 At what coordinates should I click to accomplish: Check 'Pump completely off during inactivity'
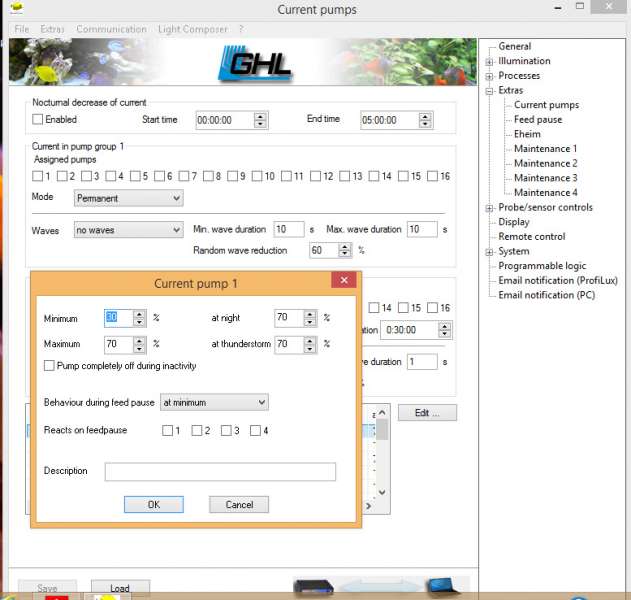coord(50,366)
